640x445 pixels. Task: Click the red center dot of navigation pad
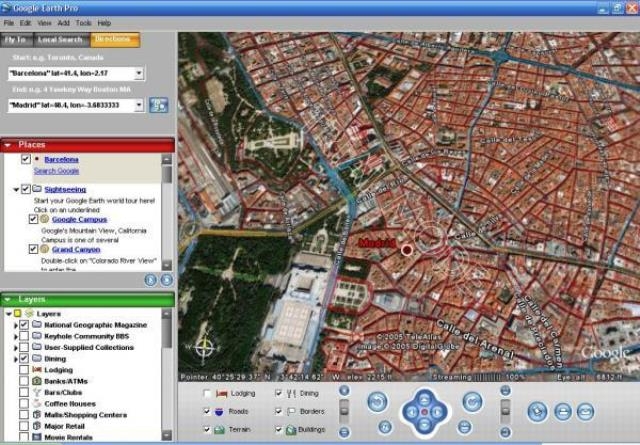click(x=424, y=412)
